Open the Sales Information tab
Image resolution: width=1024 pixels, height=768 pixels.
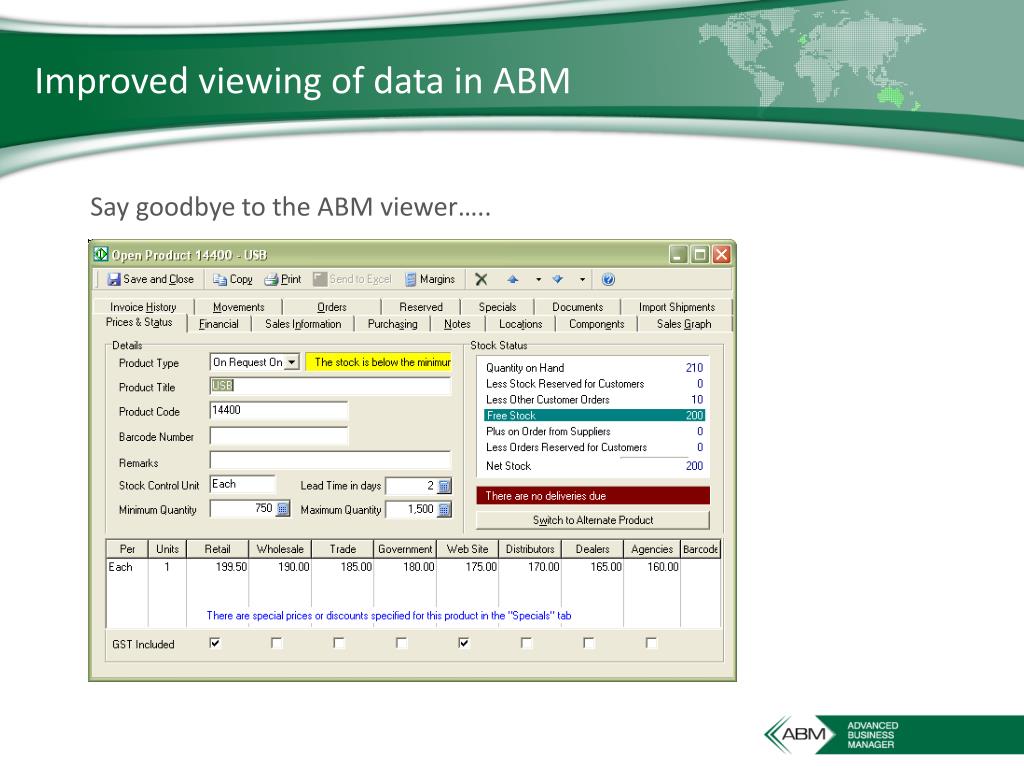coord(303,324)
